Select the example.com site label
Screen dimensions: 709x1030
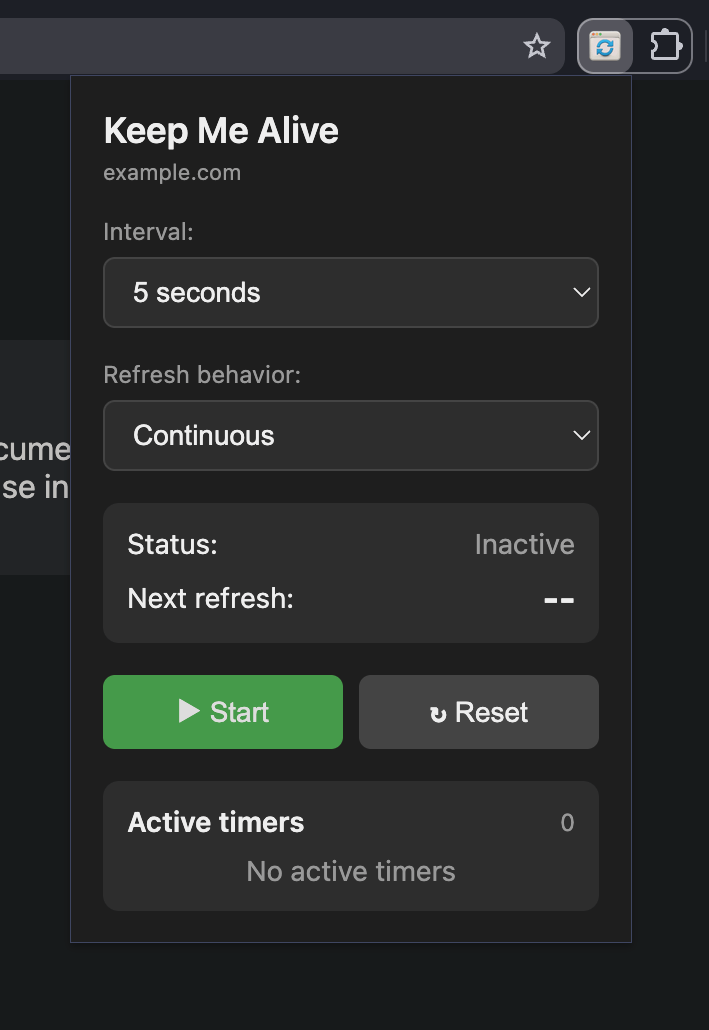coord(171,172)
